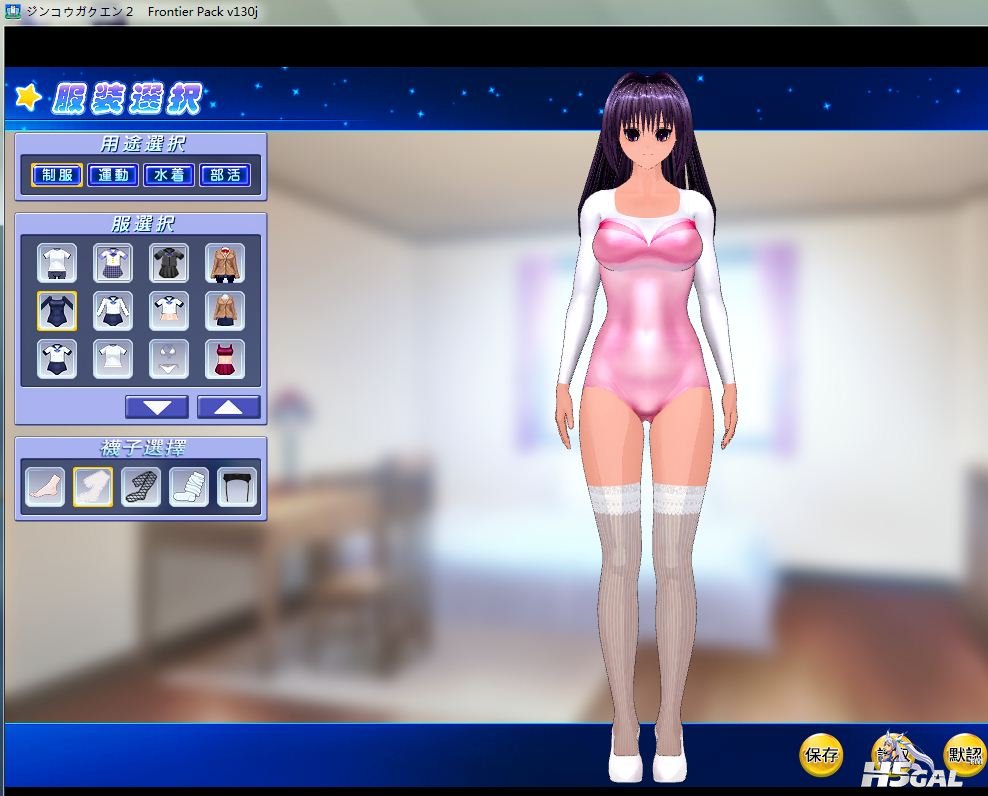Viewport: 988px width, 796px height.
Task: Select the brown blazer outfit in top row
Action: pos(225,263)
